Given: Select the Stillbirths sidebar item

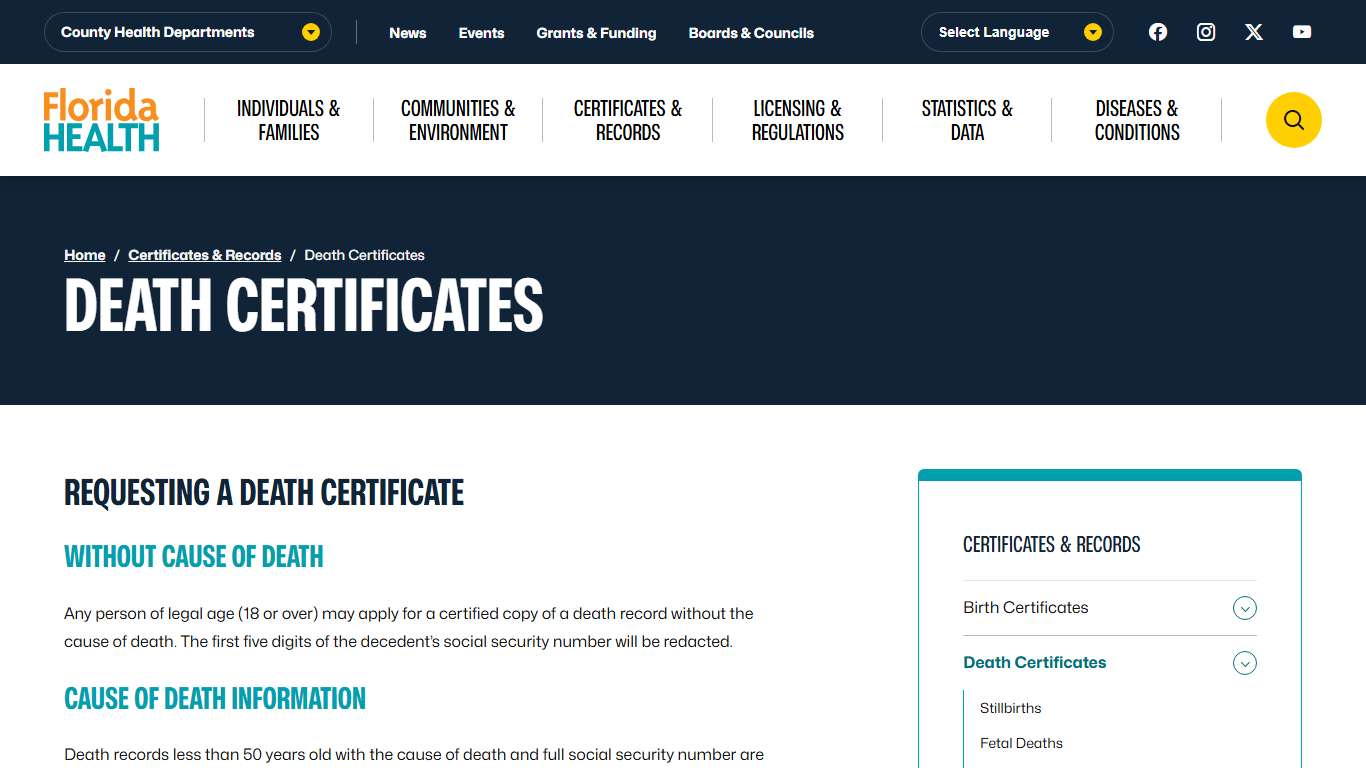Looking at the screenshot, I should pyautogui.click(x=1010, y=708).
